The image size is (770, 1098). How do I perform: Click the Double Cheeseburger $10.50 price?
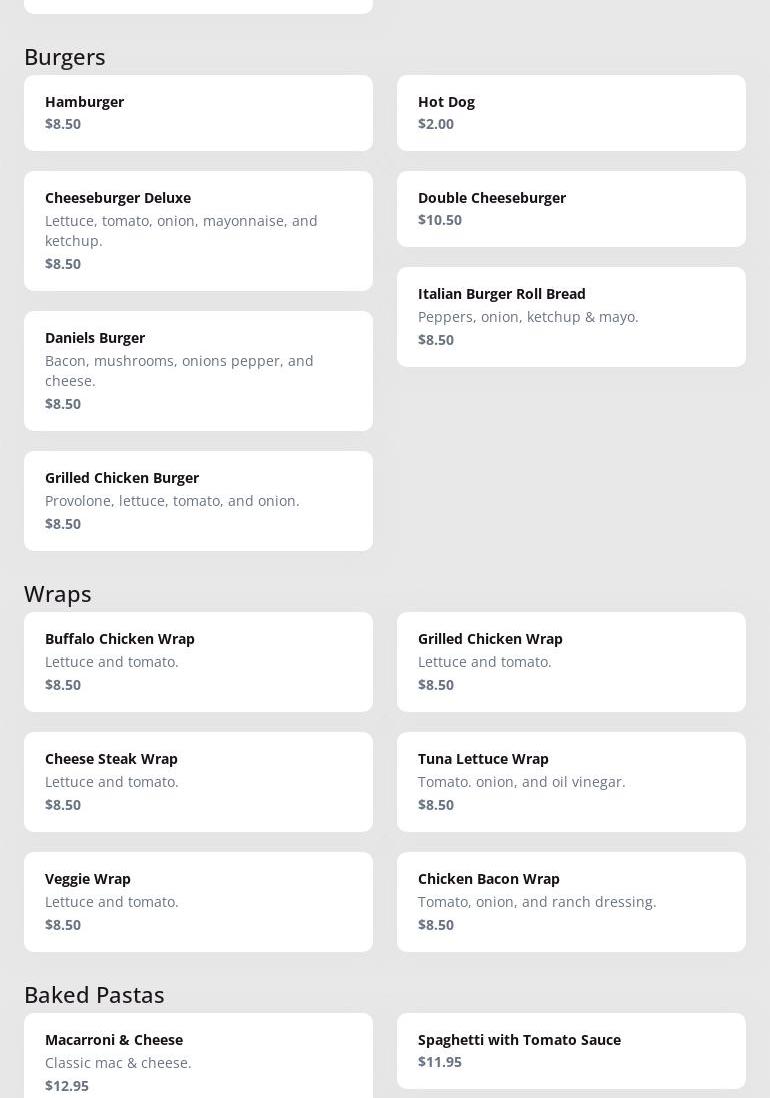(440, 220)
